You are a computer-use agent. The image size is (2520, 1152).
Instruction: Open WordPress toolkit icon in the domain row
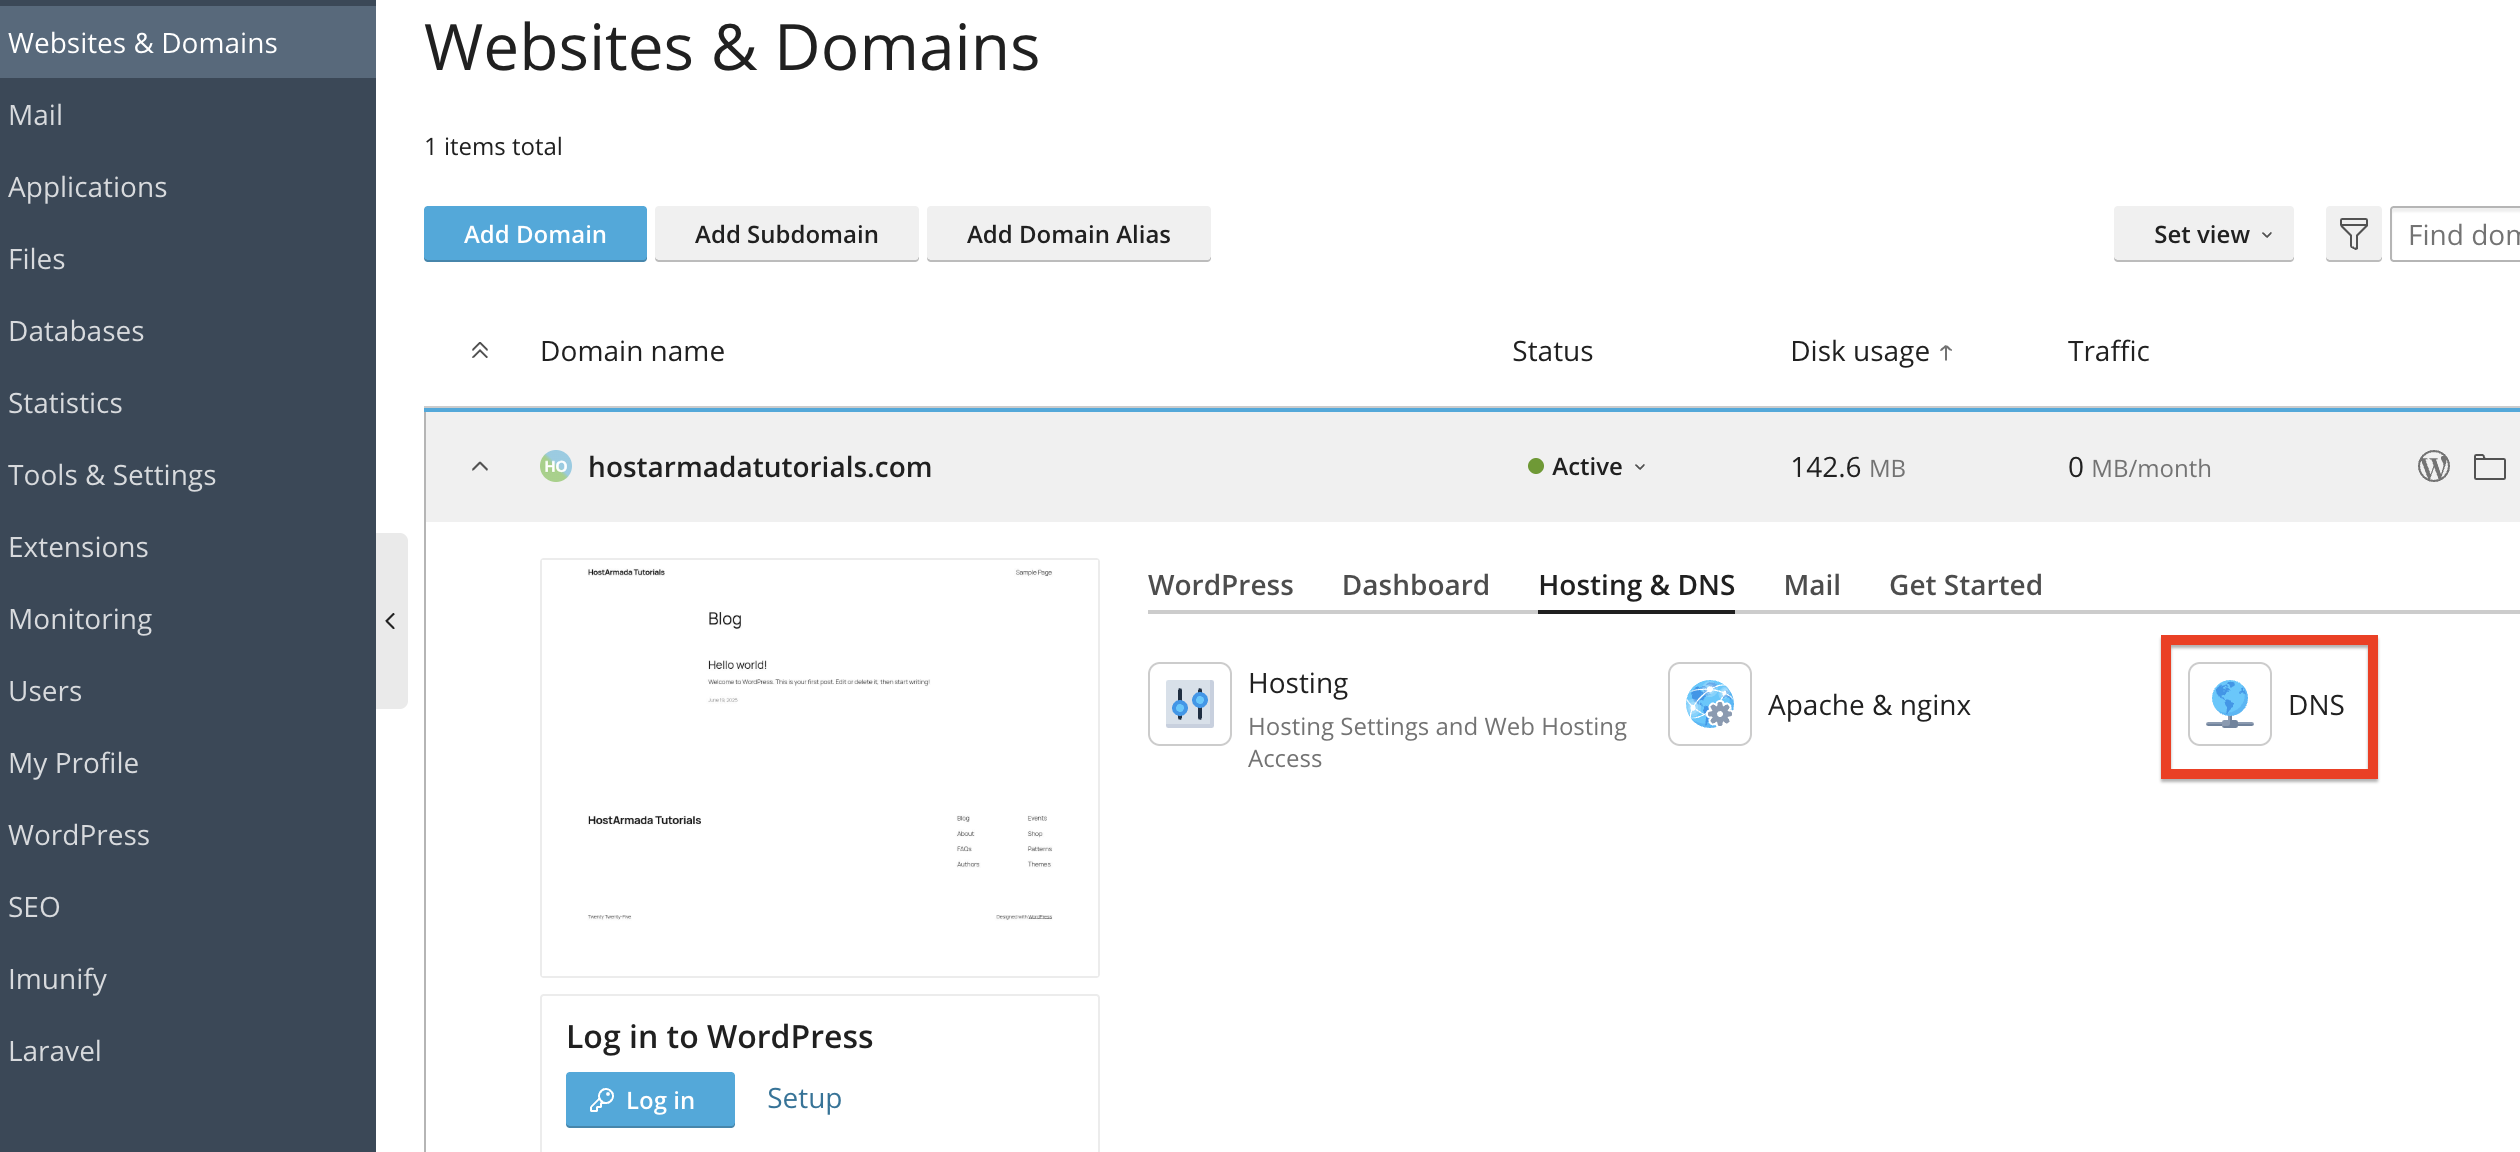coord(2434,466)
